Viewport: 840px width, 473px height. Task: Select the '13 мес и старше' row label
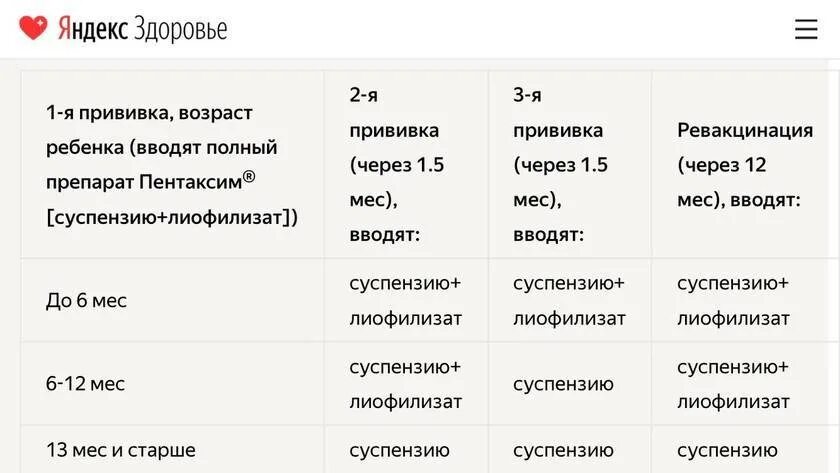point(121,450)
